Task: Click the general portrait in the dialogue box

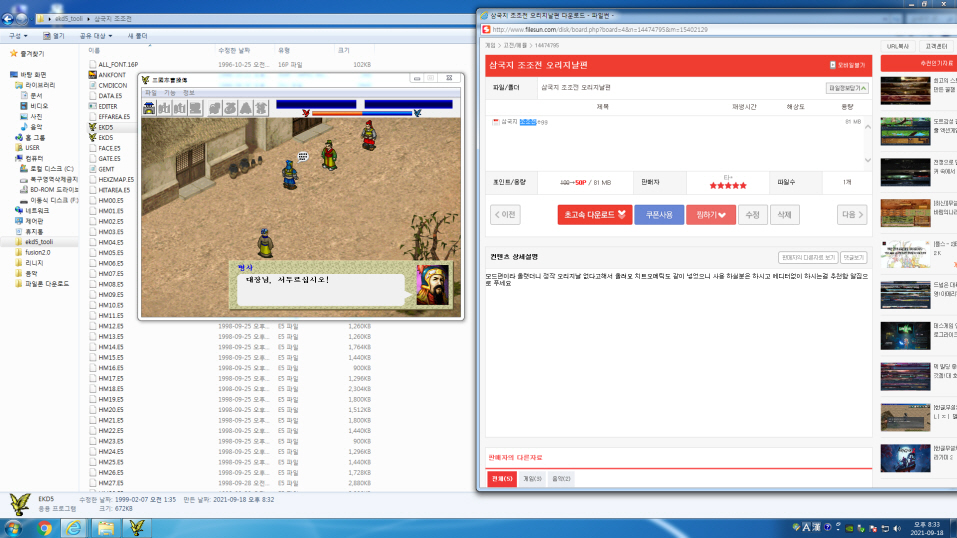Action: 433,285
